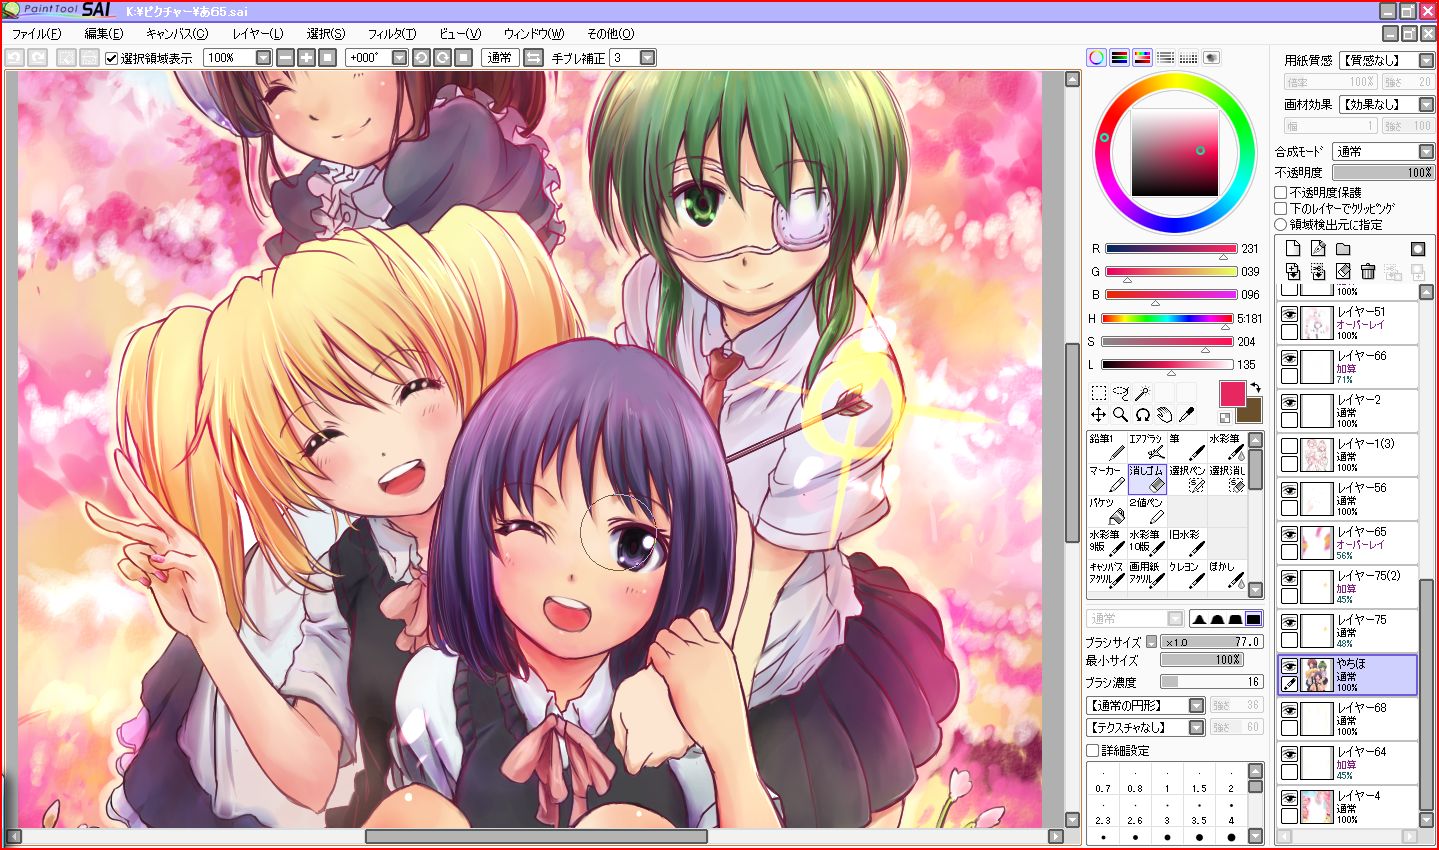Select the magnifier zoom tool

[1120, 415]
